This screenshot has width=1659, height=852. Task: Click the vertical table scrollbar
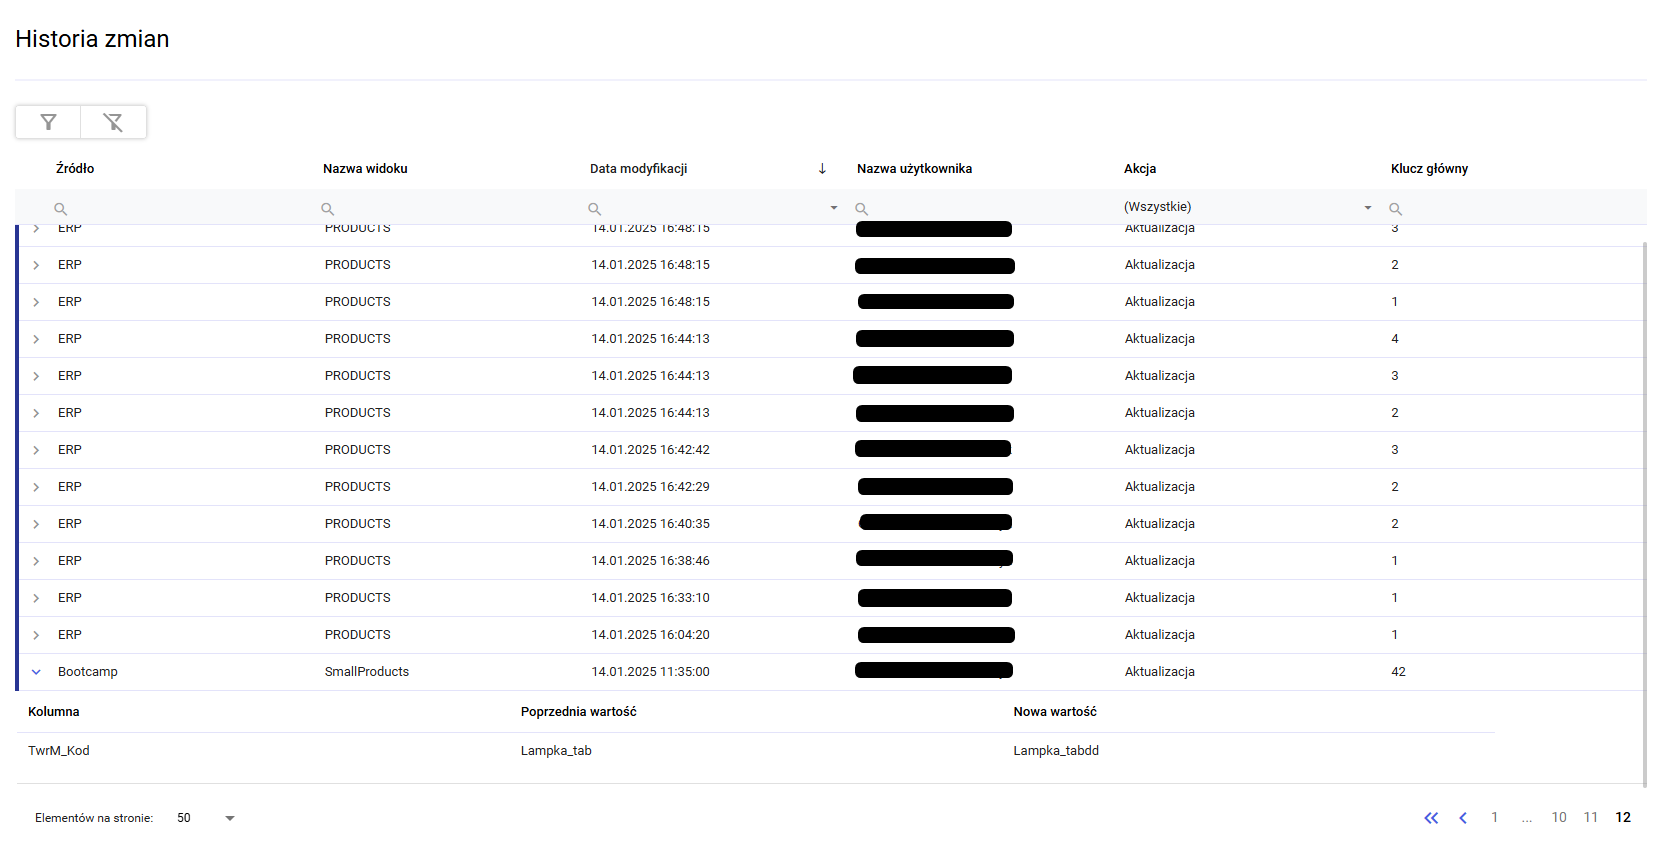click(1645, 514)
